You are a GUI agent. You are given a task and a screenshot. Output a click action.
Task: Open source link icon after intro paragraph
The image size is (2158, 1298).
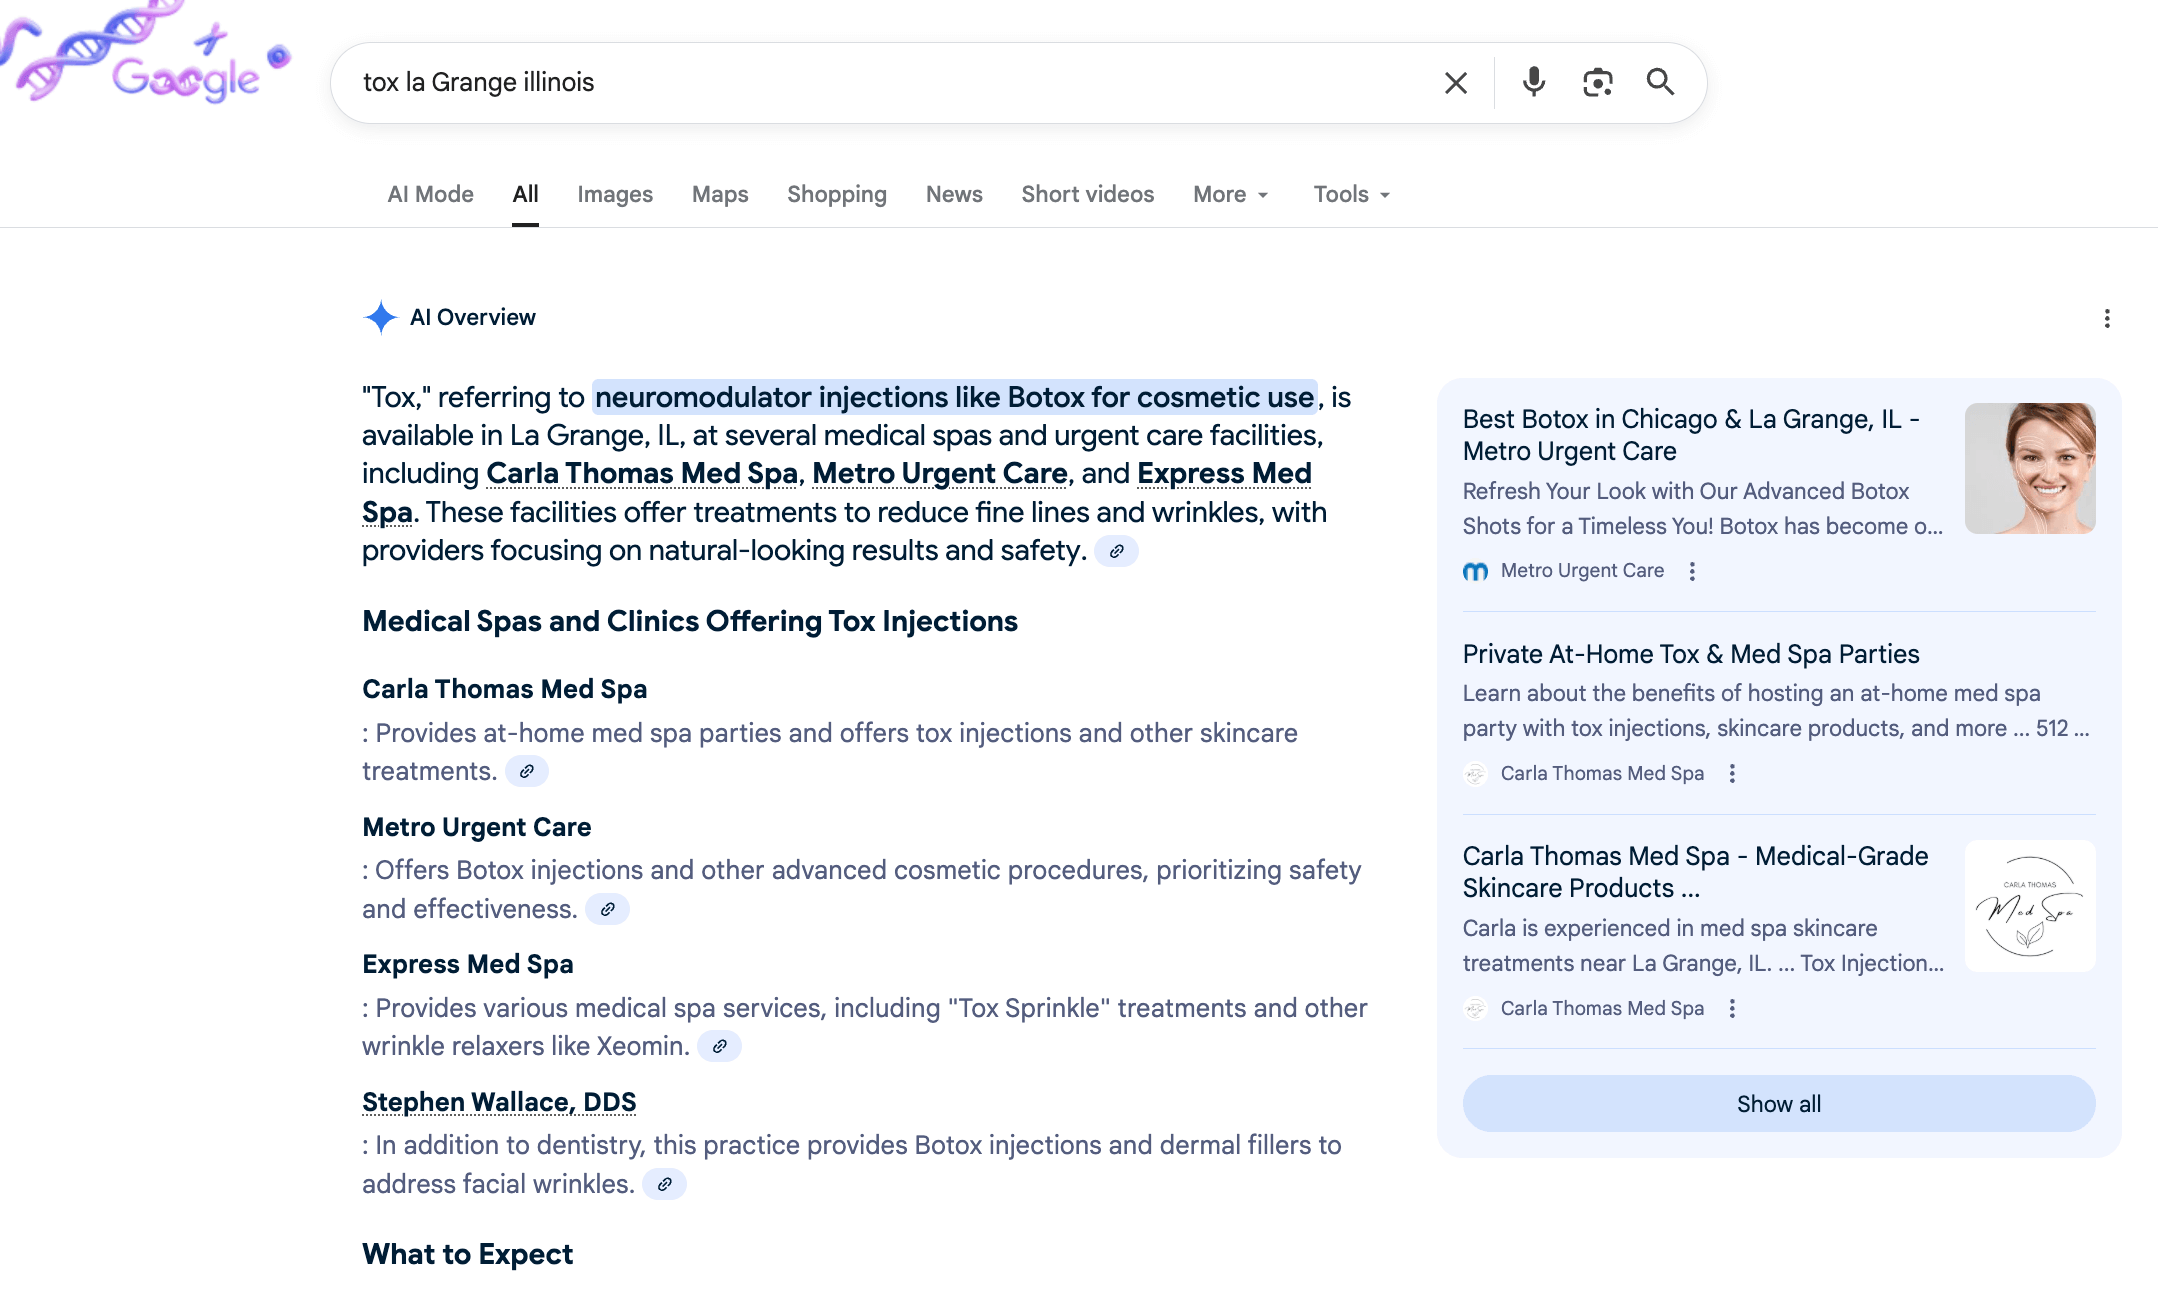coord(1116,551)
